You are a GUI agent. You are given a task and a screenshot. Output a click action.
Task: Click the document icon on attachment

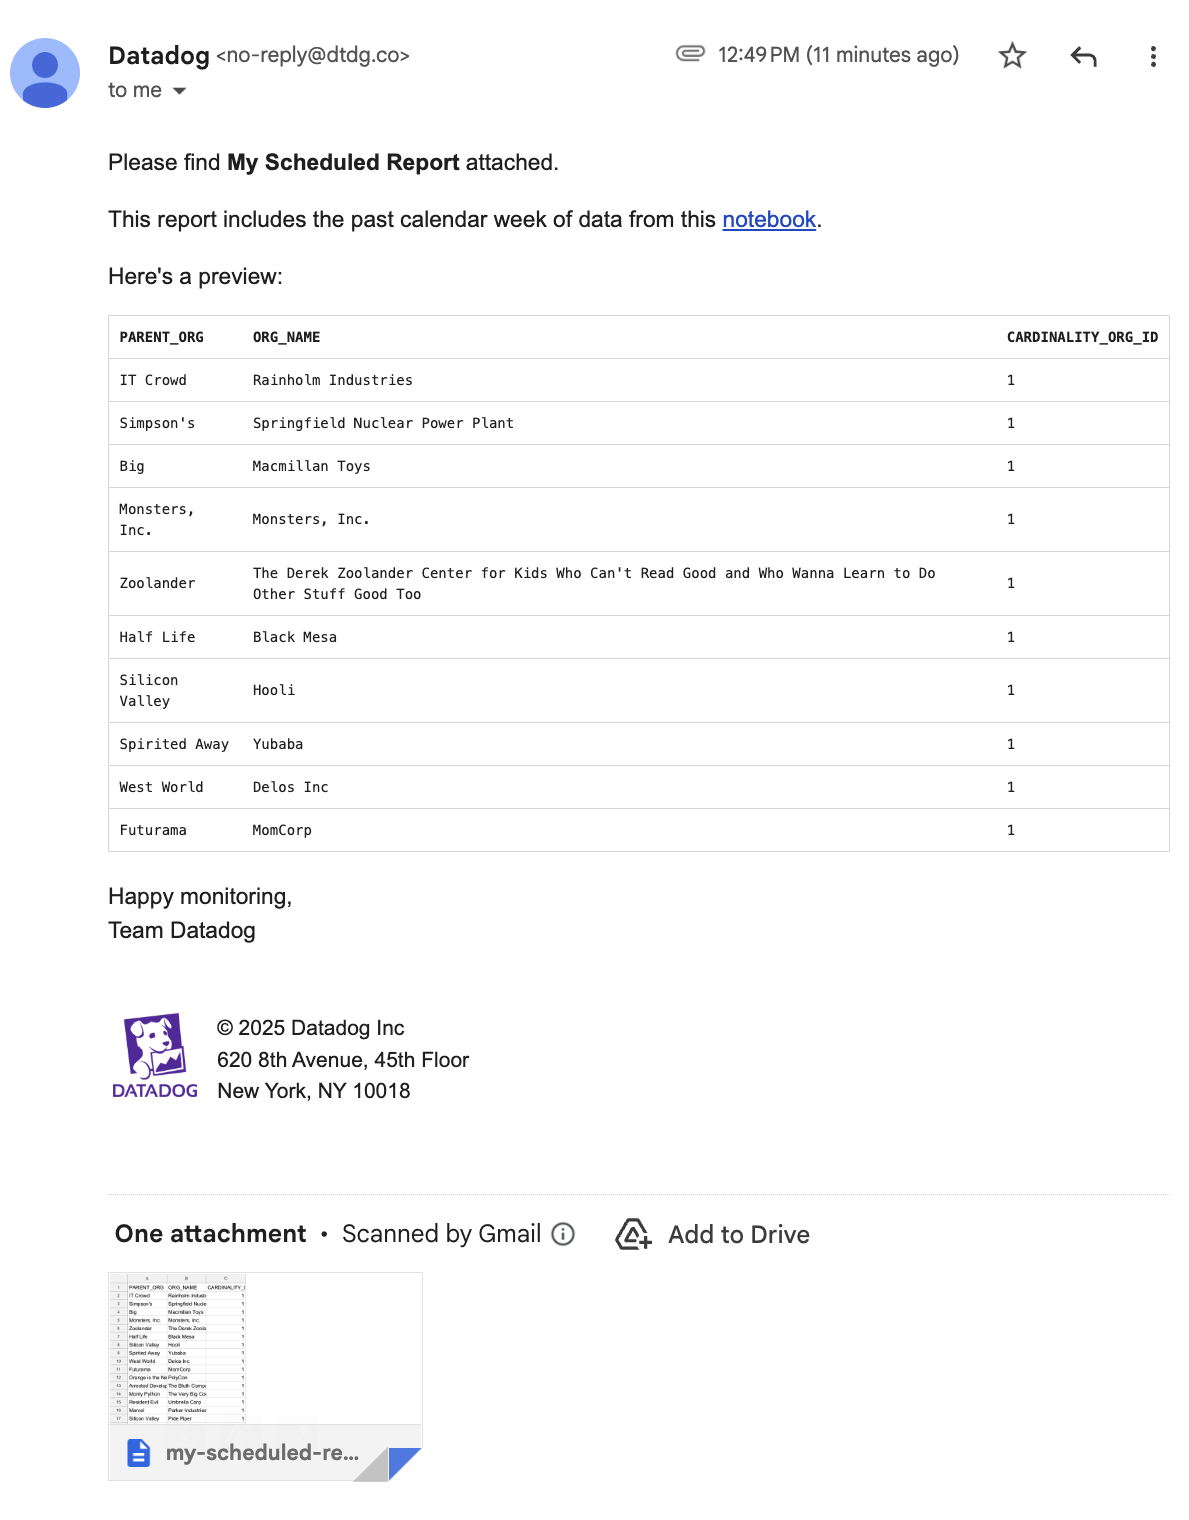click(x=139, y=1453)
